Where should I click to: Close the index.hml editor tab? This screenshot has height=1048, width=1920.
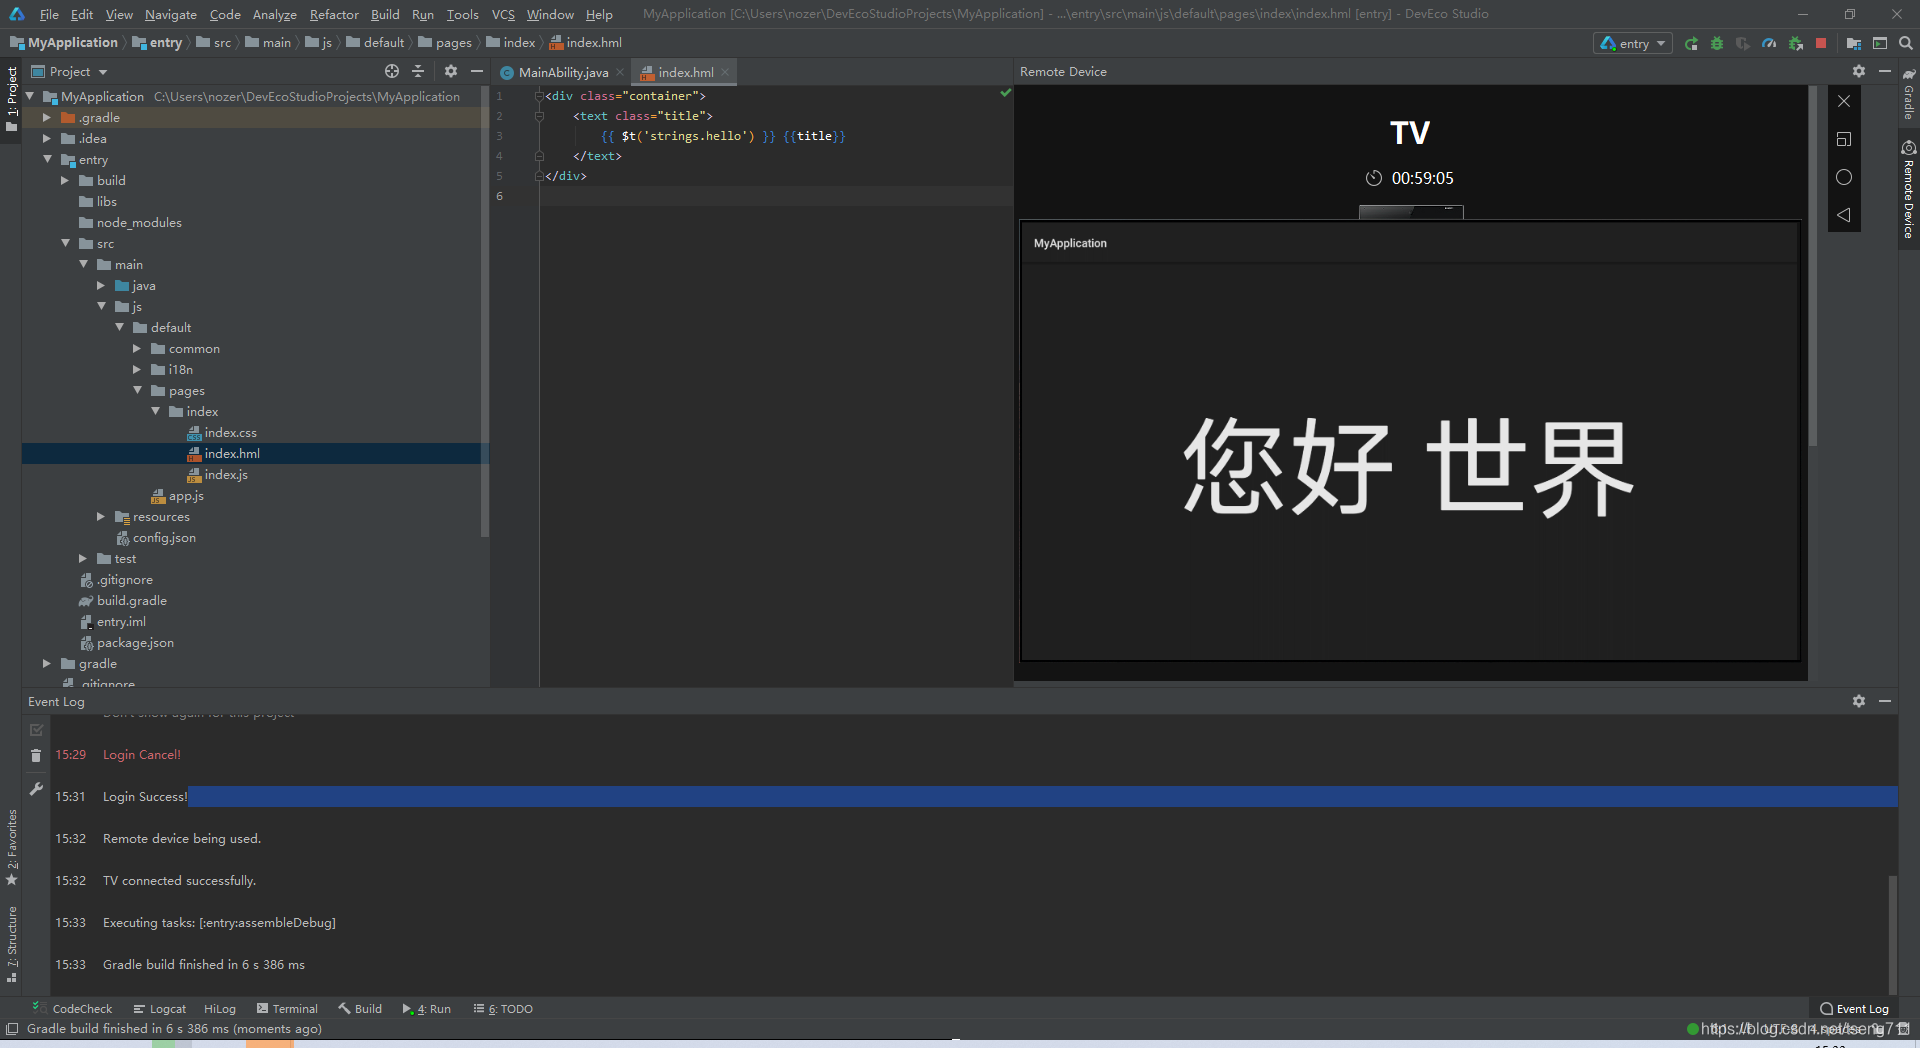(x=725, y=72)
